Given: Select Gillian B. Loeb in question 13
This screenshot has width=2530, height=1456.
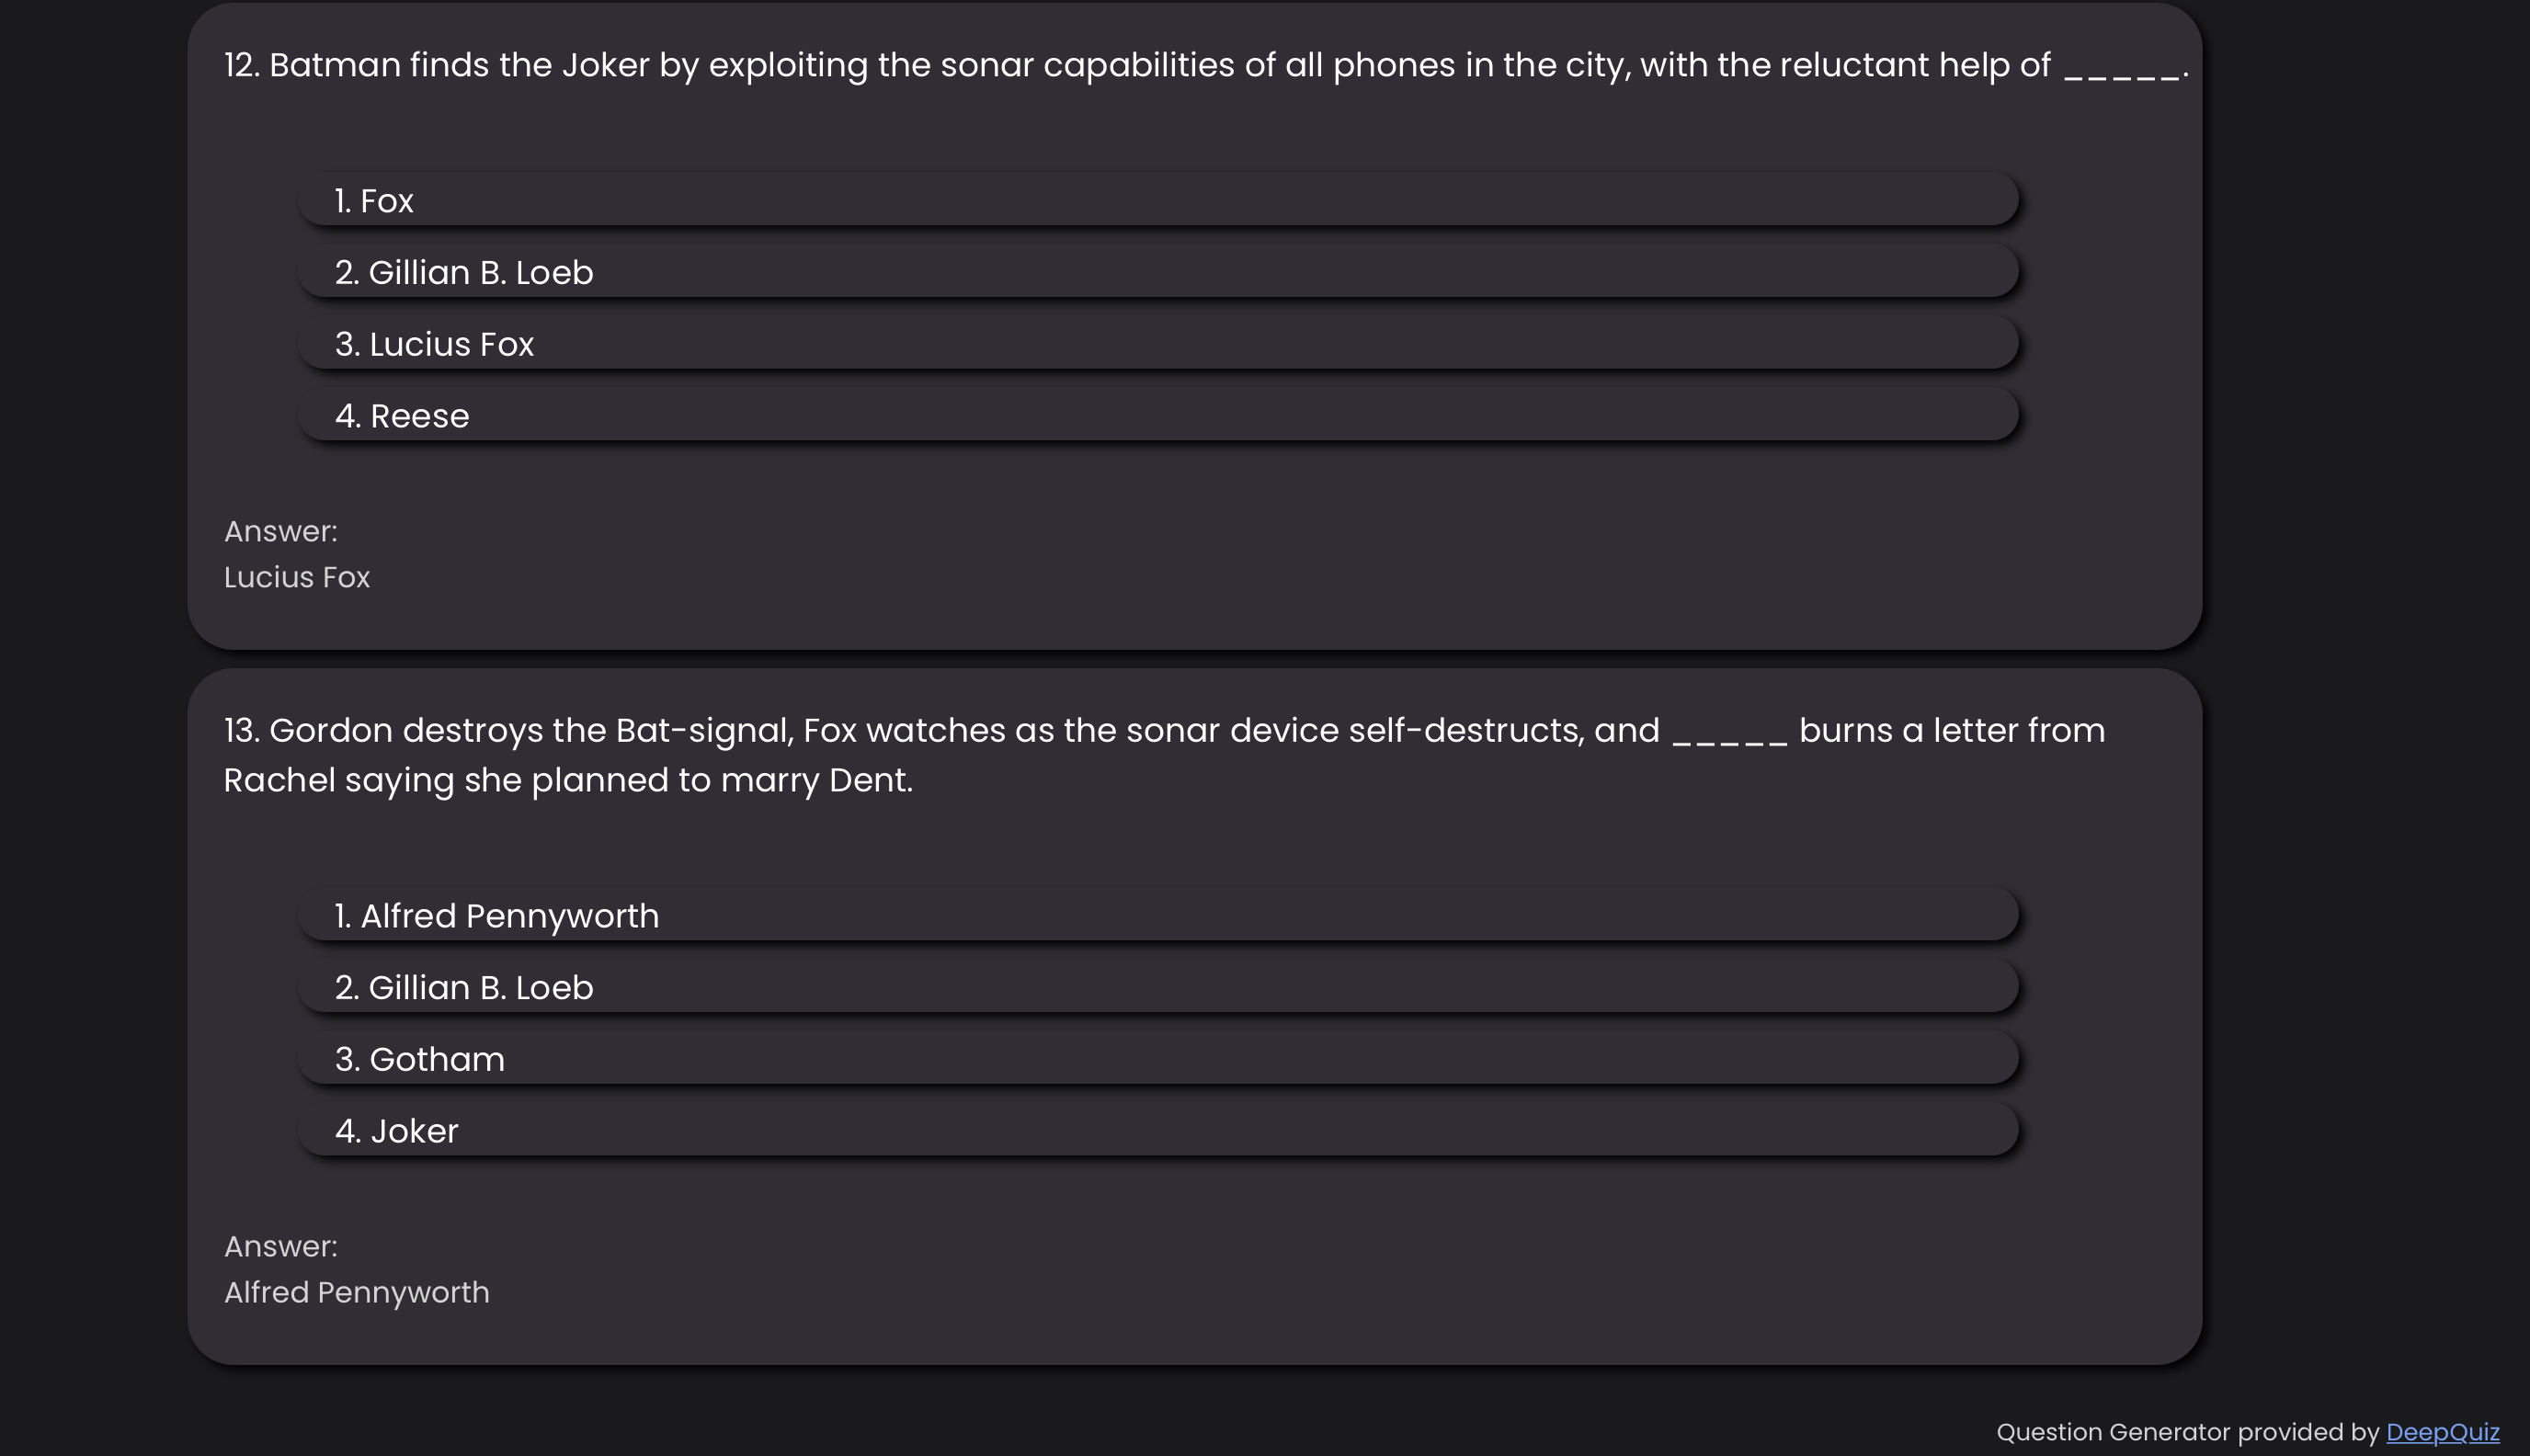Looking at the screenshot, I should coord(1158,987).
